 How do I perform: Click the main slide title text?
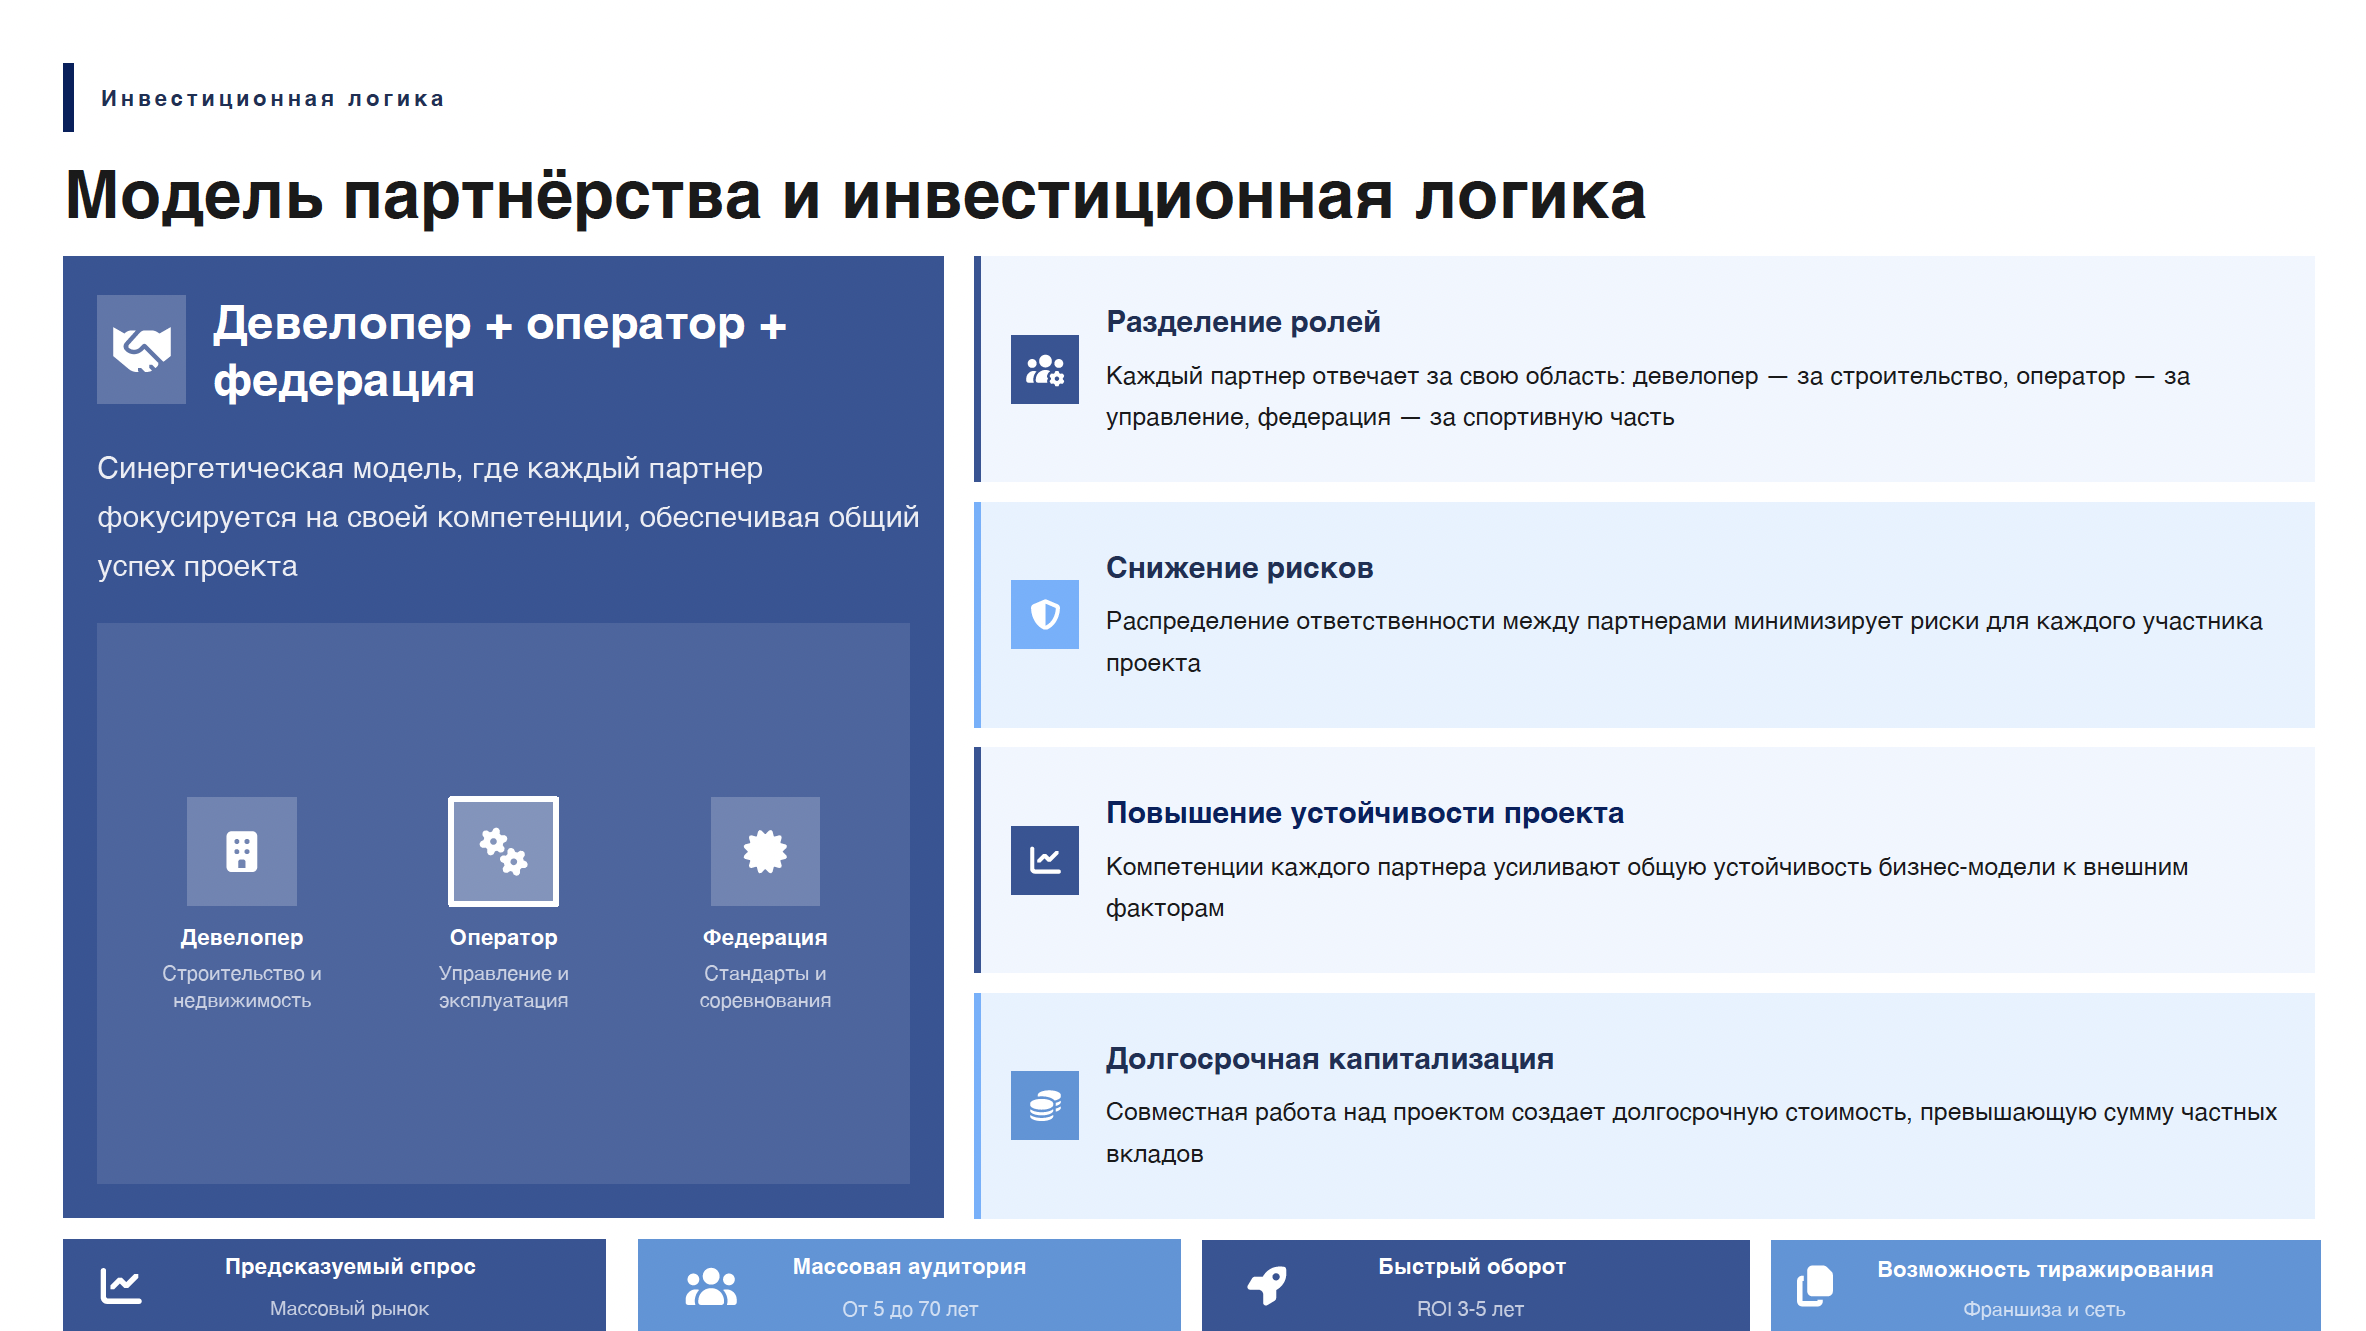854,195
